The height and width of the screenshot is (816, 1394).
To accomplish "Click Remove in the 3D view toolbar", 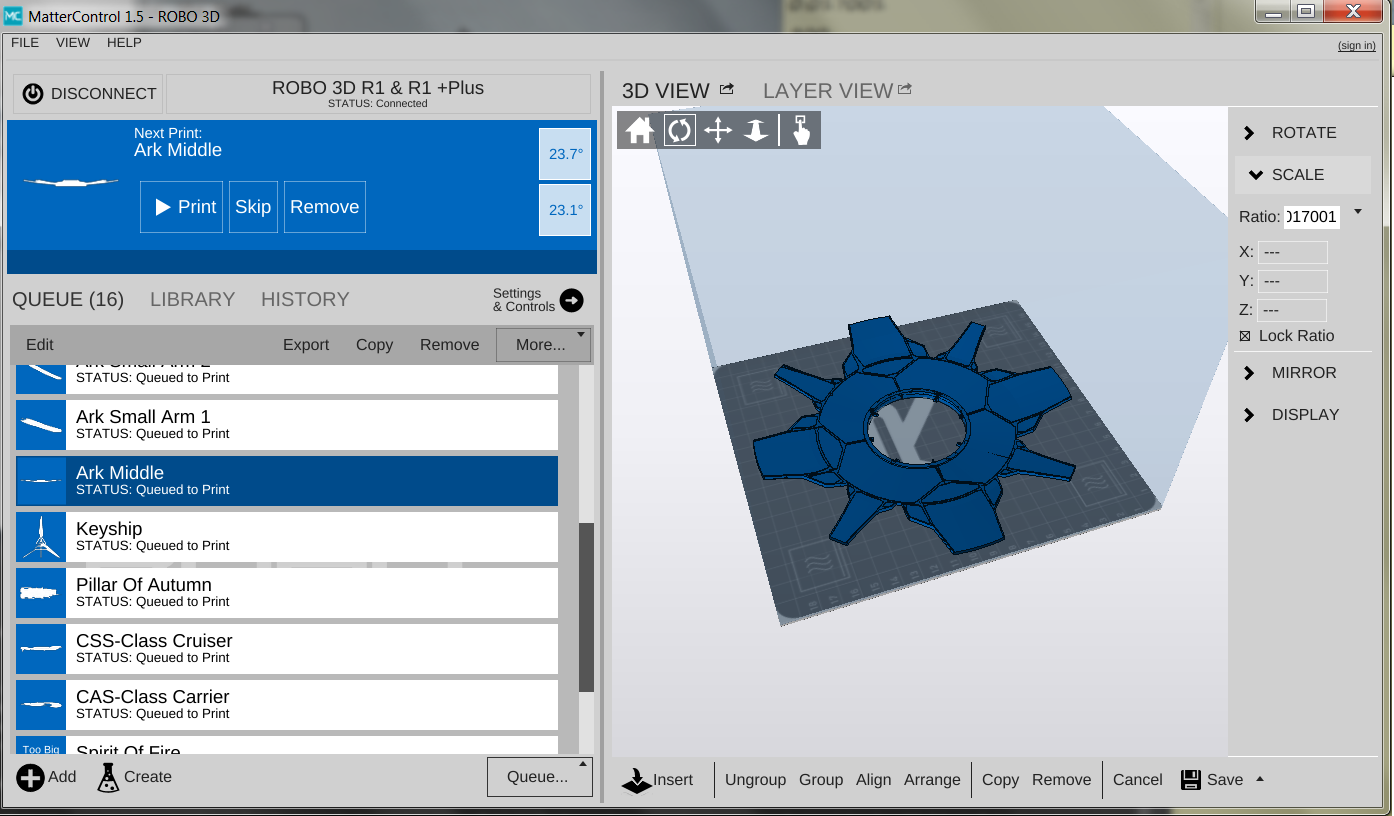I will 1062,780.
